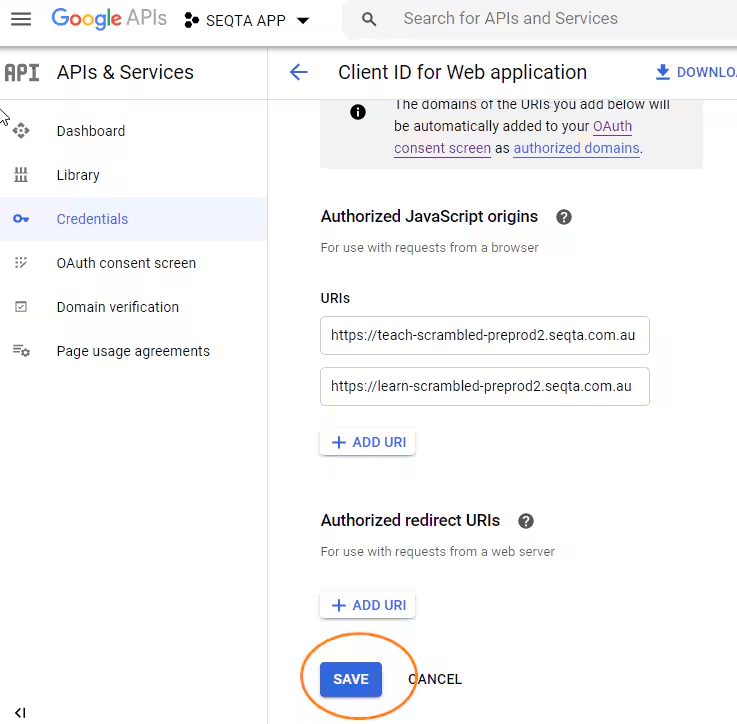Follow the authorized domains link
Image resolution: width=737 pixels, height=724 pixels.
click(576, 148)
